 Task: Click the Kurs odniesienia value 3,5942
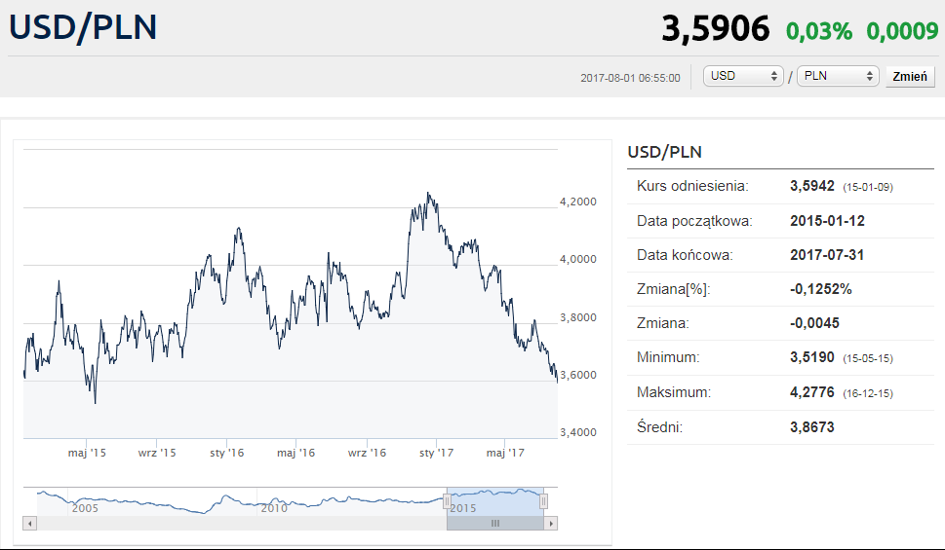coord(812,186)
